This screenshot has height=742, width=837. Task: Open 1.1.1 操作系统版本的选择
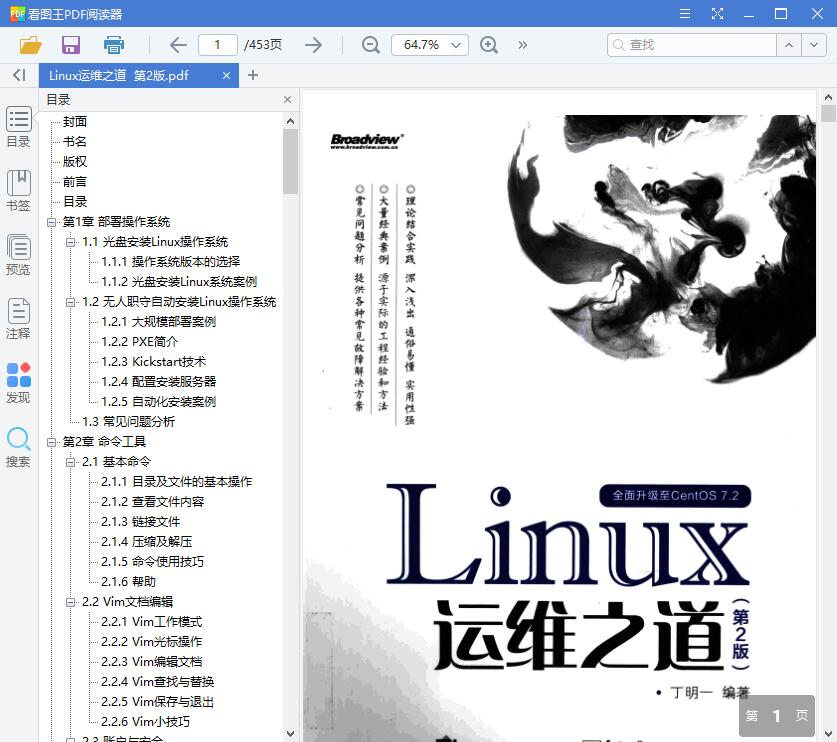(x=171, y=262)
